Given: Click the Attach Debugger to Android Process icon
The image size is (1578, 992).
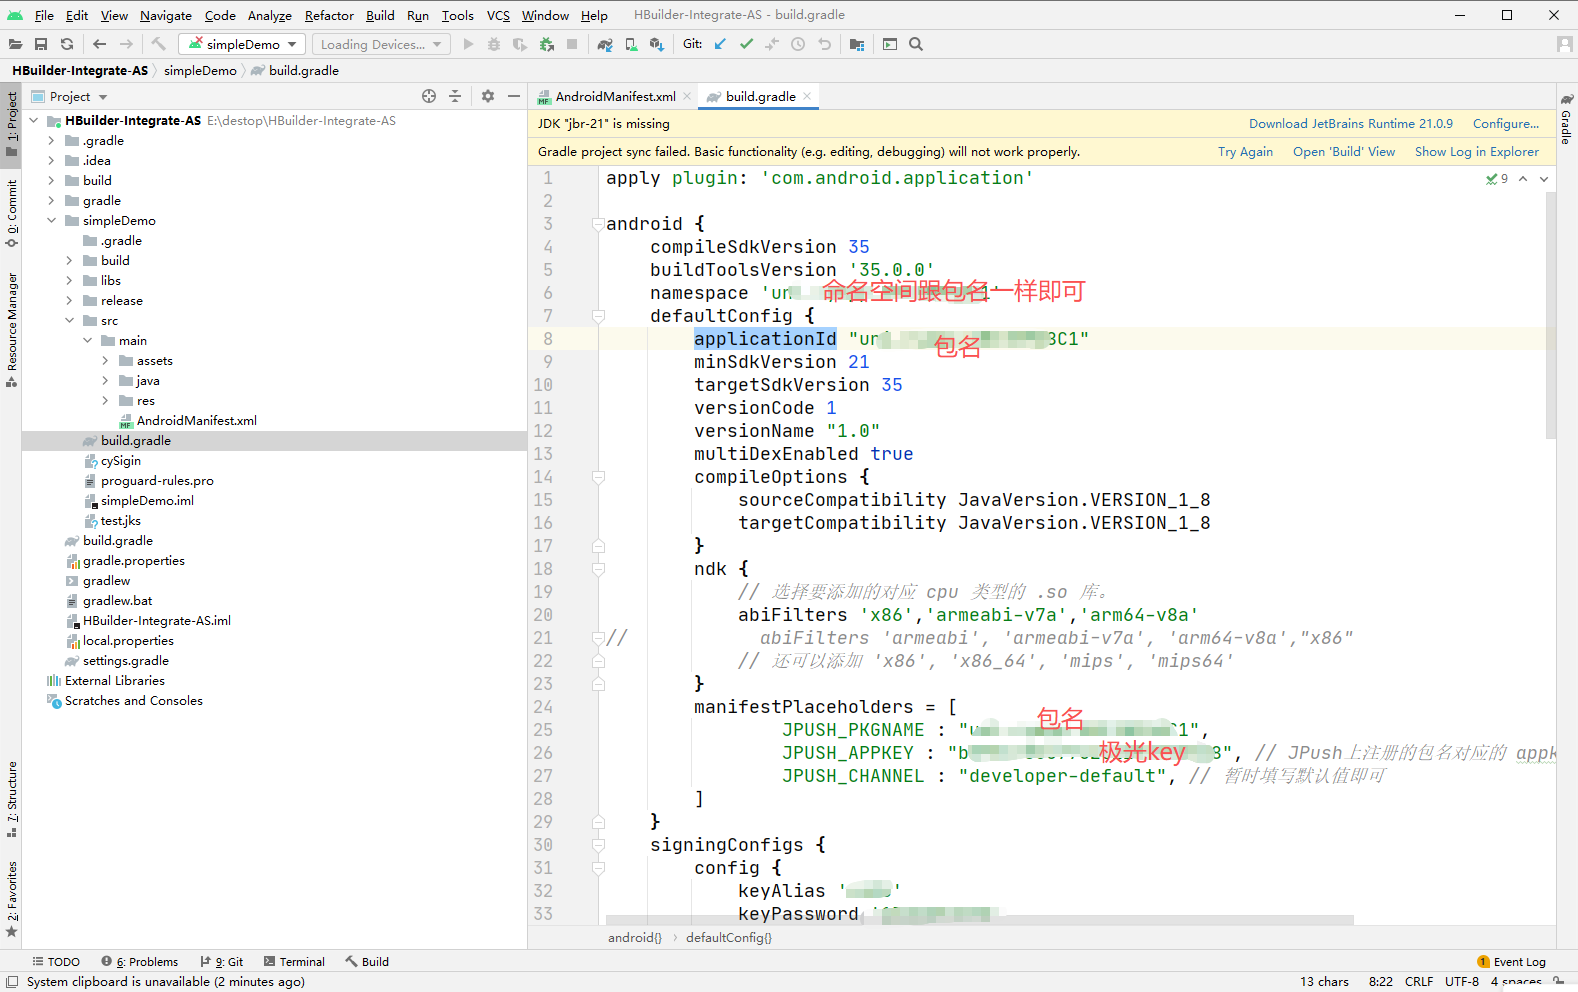Looking at the screenshot, I should click(x=546, y=44).
